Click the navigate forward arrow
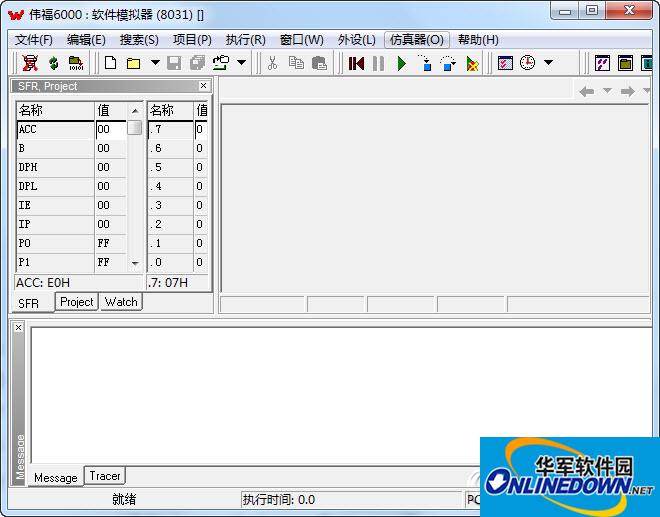The image size is (660, 517). (628, 91)
